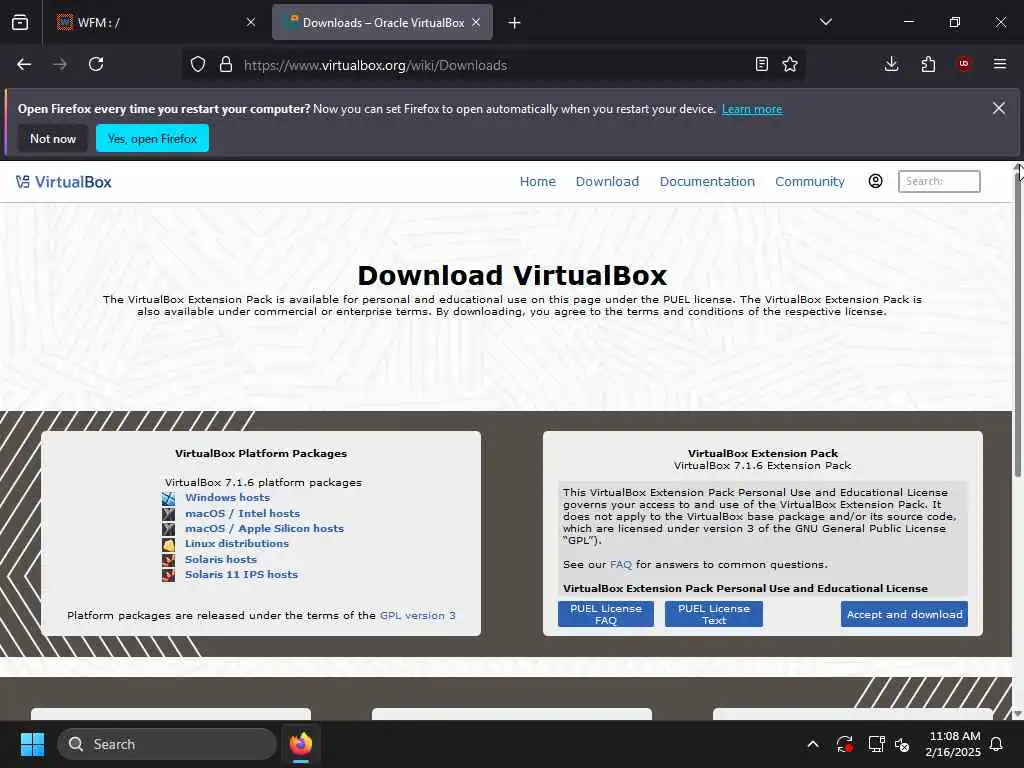1024x768 pixels.
Task: Click the update sync tray icon
Action: pyautogui.click(x=844, y=744)
